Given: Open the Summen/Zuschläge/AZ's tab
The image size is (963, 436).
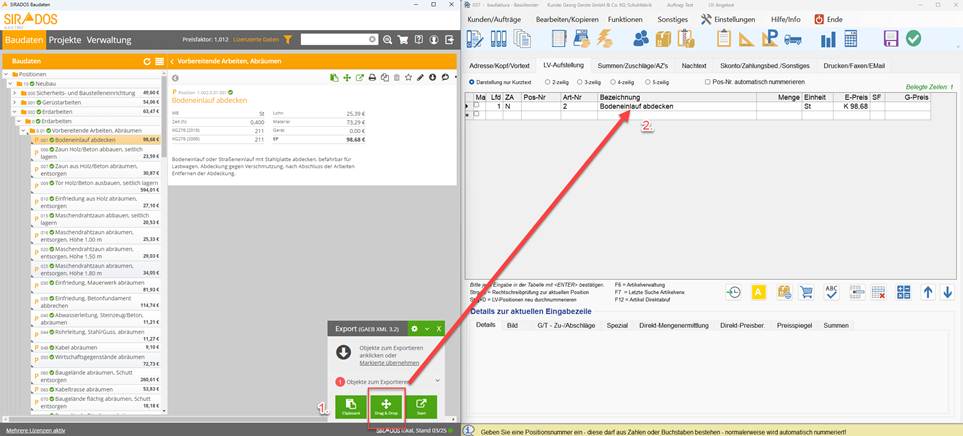Looking at the screenshot, I should click(633, 66).
